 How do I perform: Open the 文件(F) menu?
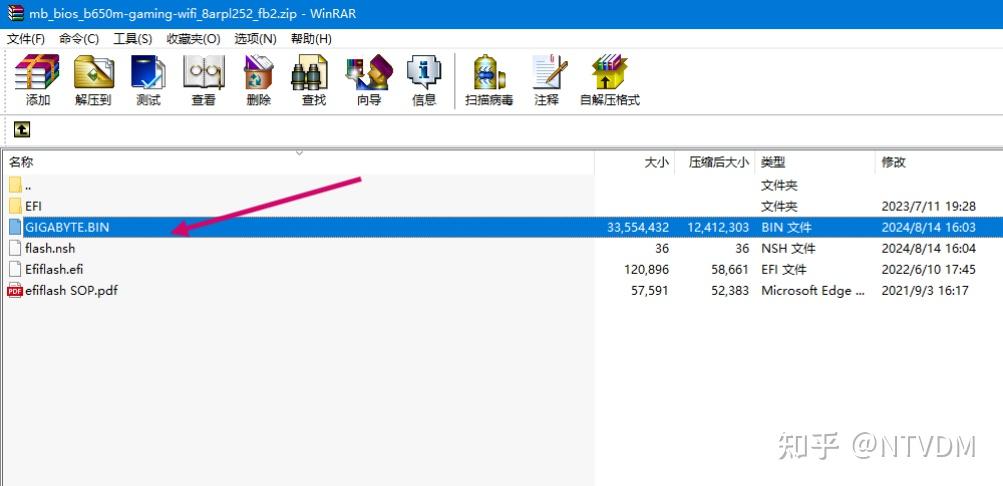click(x=26, y=39)
